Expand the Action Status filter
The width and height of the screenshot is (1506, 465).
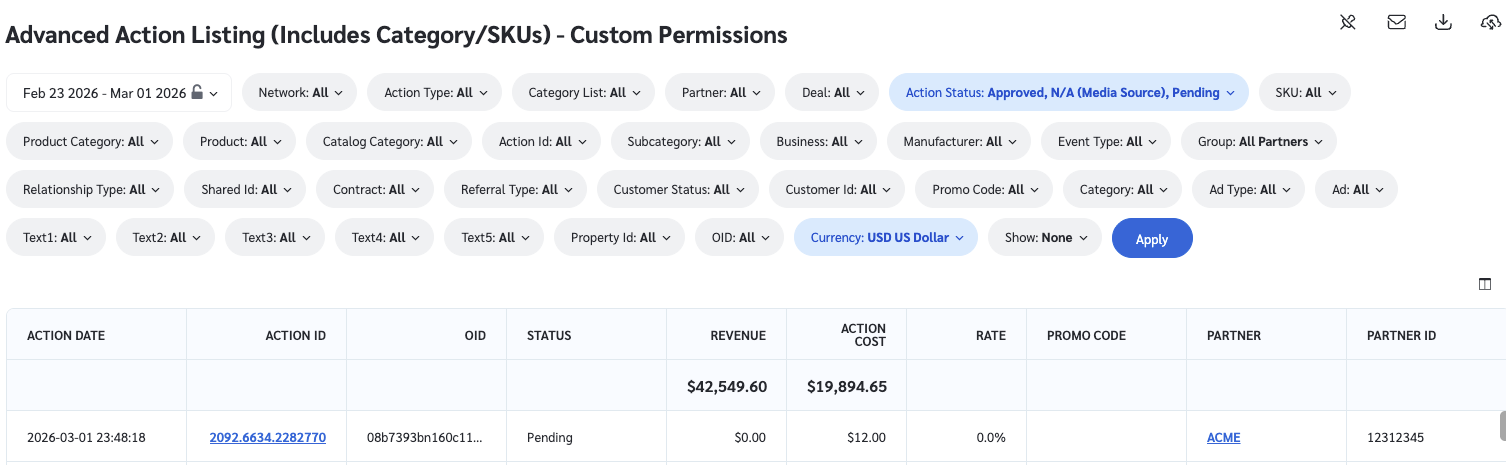coord(1068,93)
